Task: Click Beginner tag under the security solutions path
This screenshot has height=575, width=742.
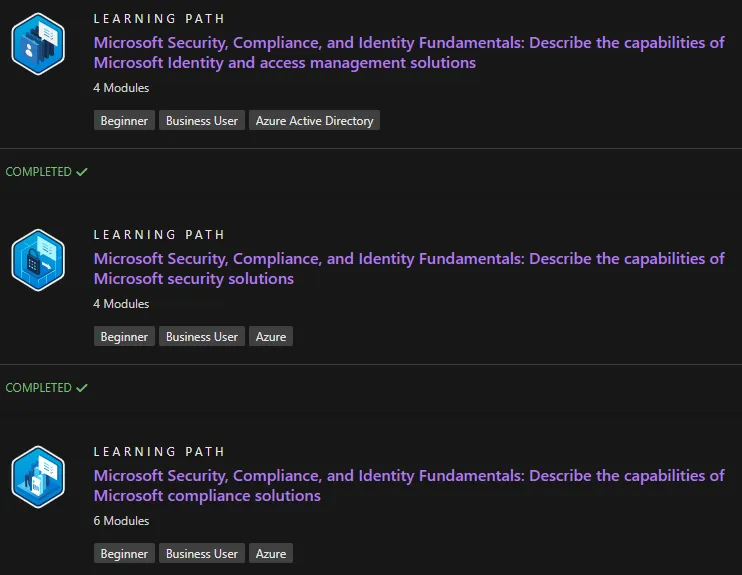Action: (124, 337)
